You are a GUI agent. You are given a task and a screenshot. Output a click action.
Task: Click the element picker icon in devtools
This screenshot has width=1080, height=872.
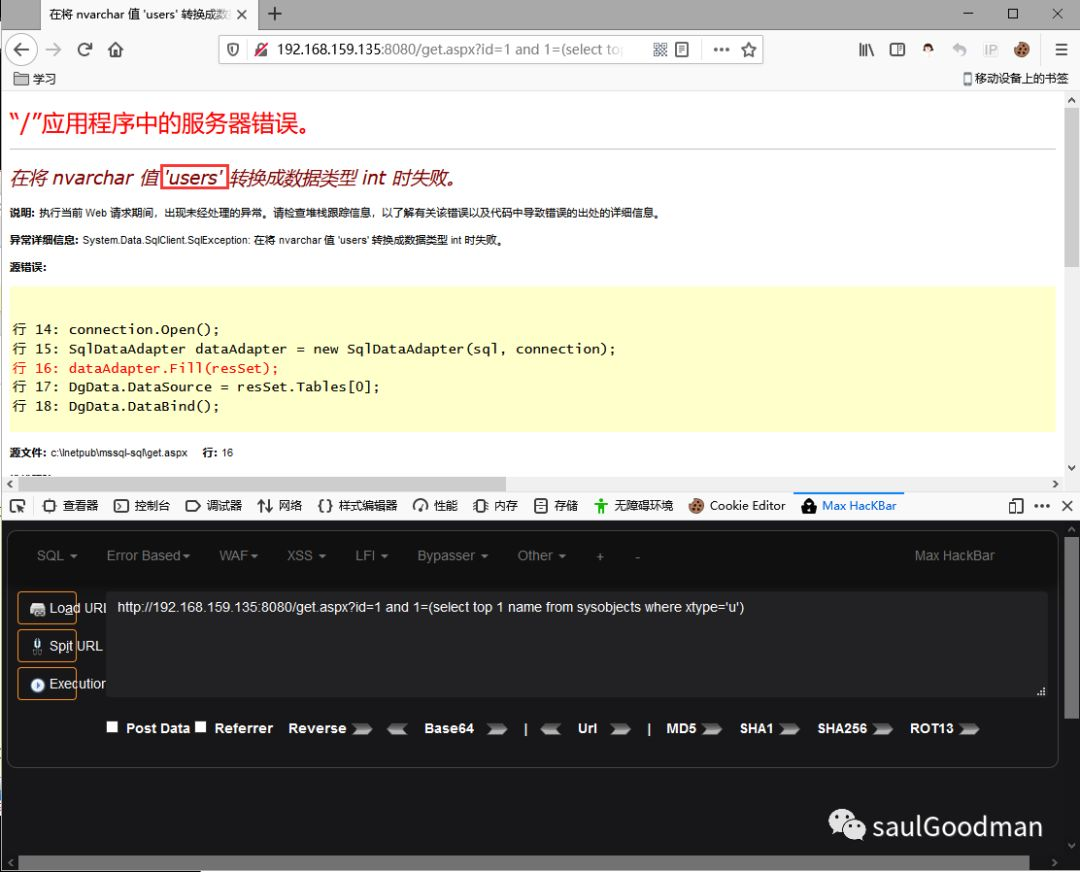click(x=18, y=506)
